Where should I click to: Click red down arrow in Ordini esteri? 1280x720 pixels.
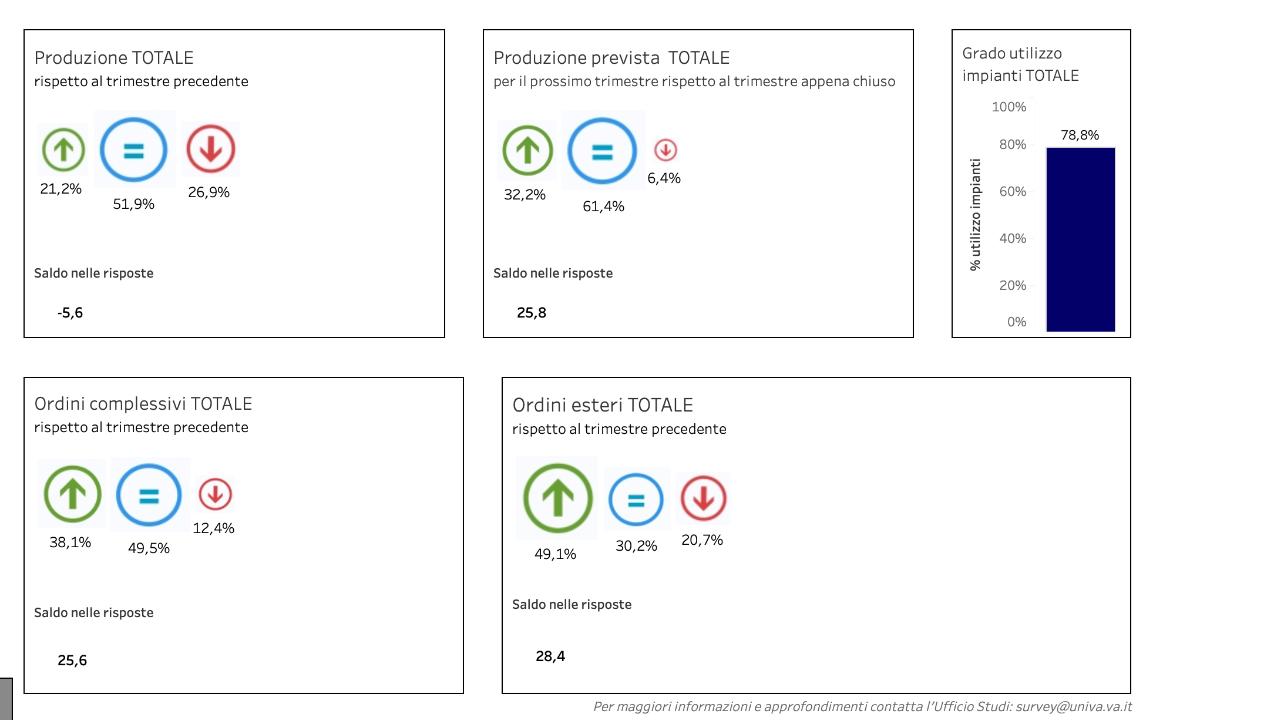click(x=703, y=498)
